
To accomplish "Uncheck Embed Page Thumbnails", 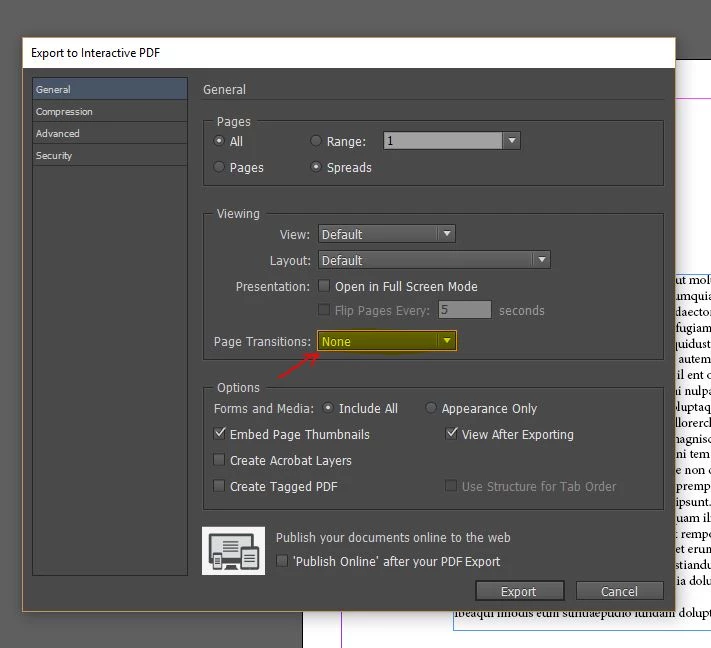I will point(219,434).
